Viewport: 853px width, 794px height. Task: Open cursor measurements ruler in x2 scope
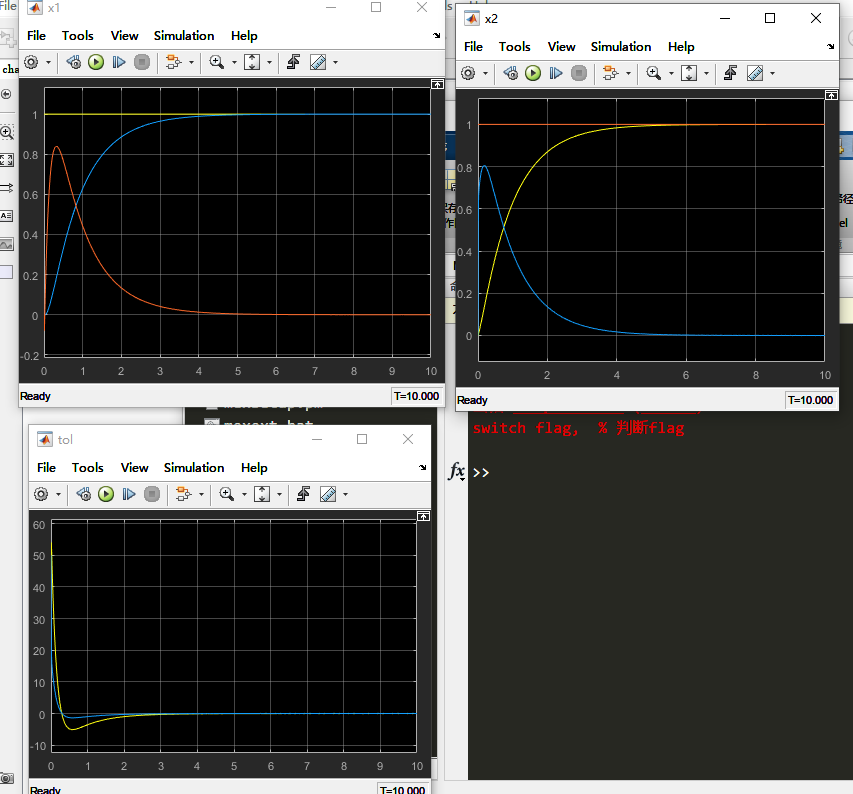click(x=755, y=73)
